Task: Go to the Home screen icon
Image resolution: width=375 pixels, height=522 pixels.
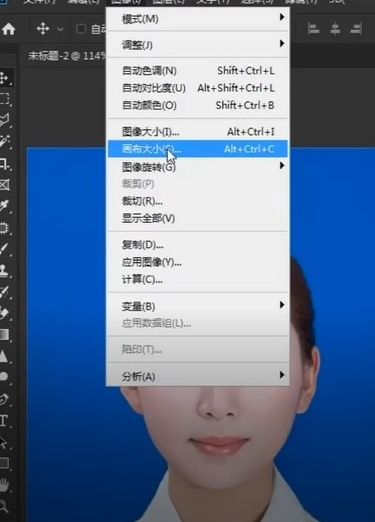Action: tap(8, 29)
